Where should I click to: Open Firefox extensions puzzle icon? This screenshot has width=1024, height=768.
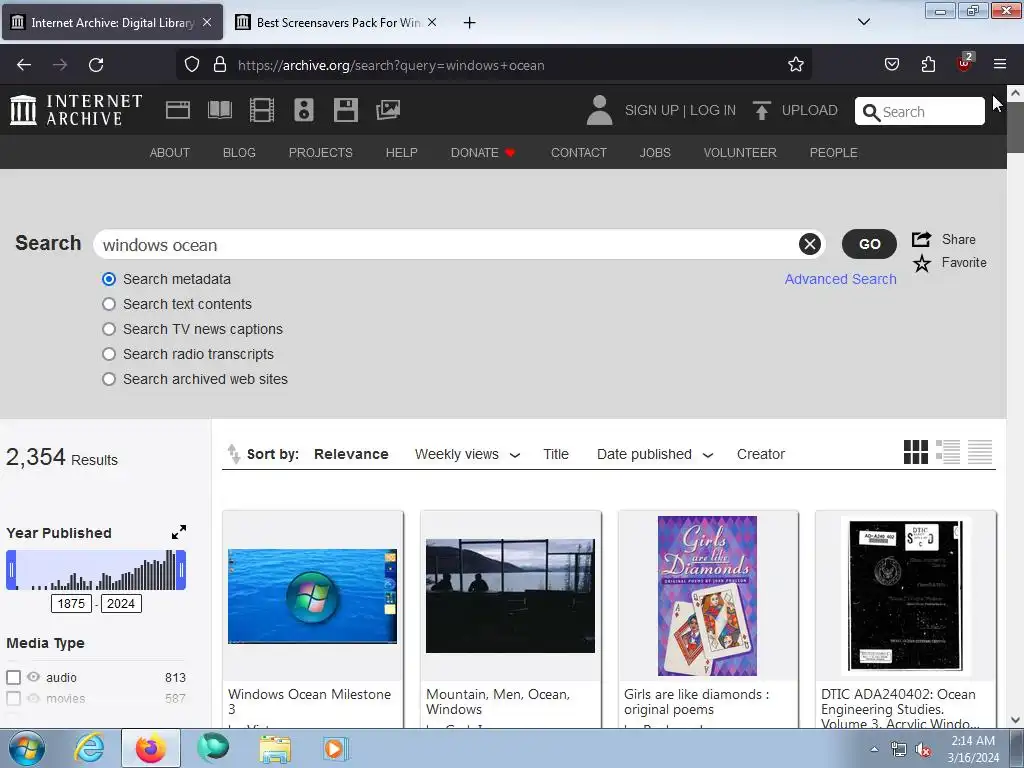(x=928, y=64)
